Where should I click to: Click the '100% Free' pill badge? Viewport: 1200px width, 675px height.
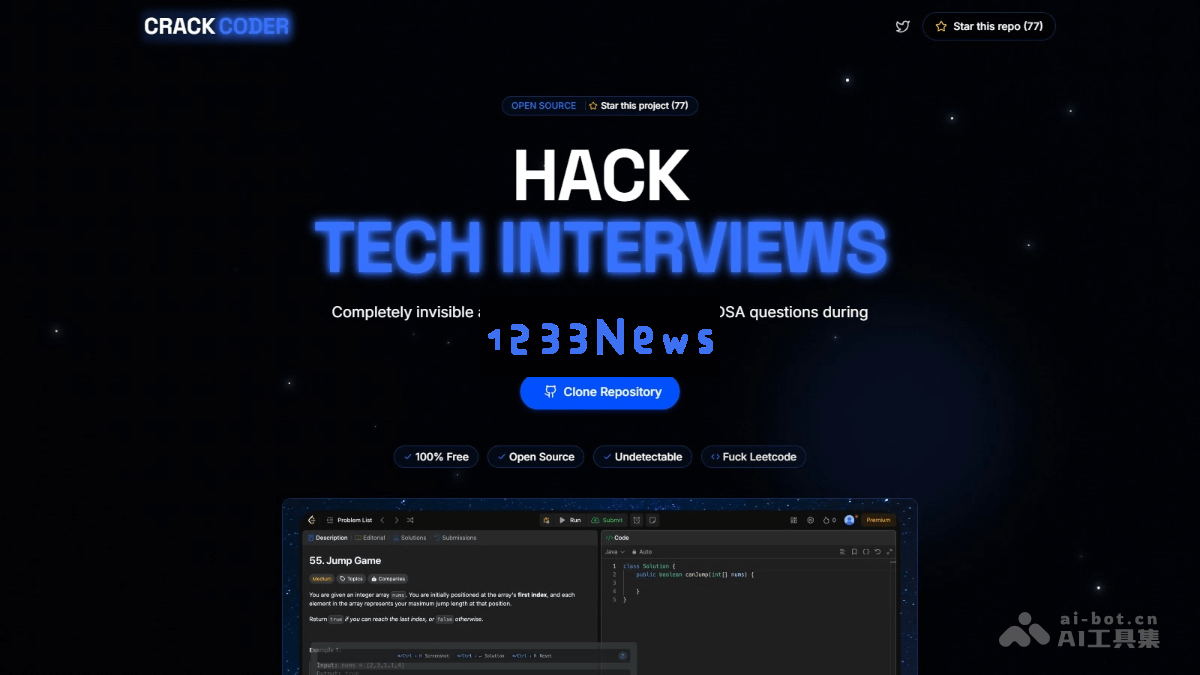click(x=436, y=457)
